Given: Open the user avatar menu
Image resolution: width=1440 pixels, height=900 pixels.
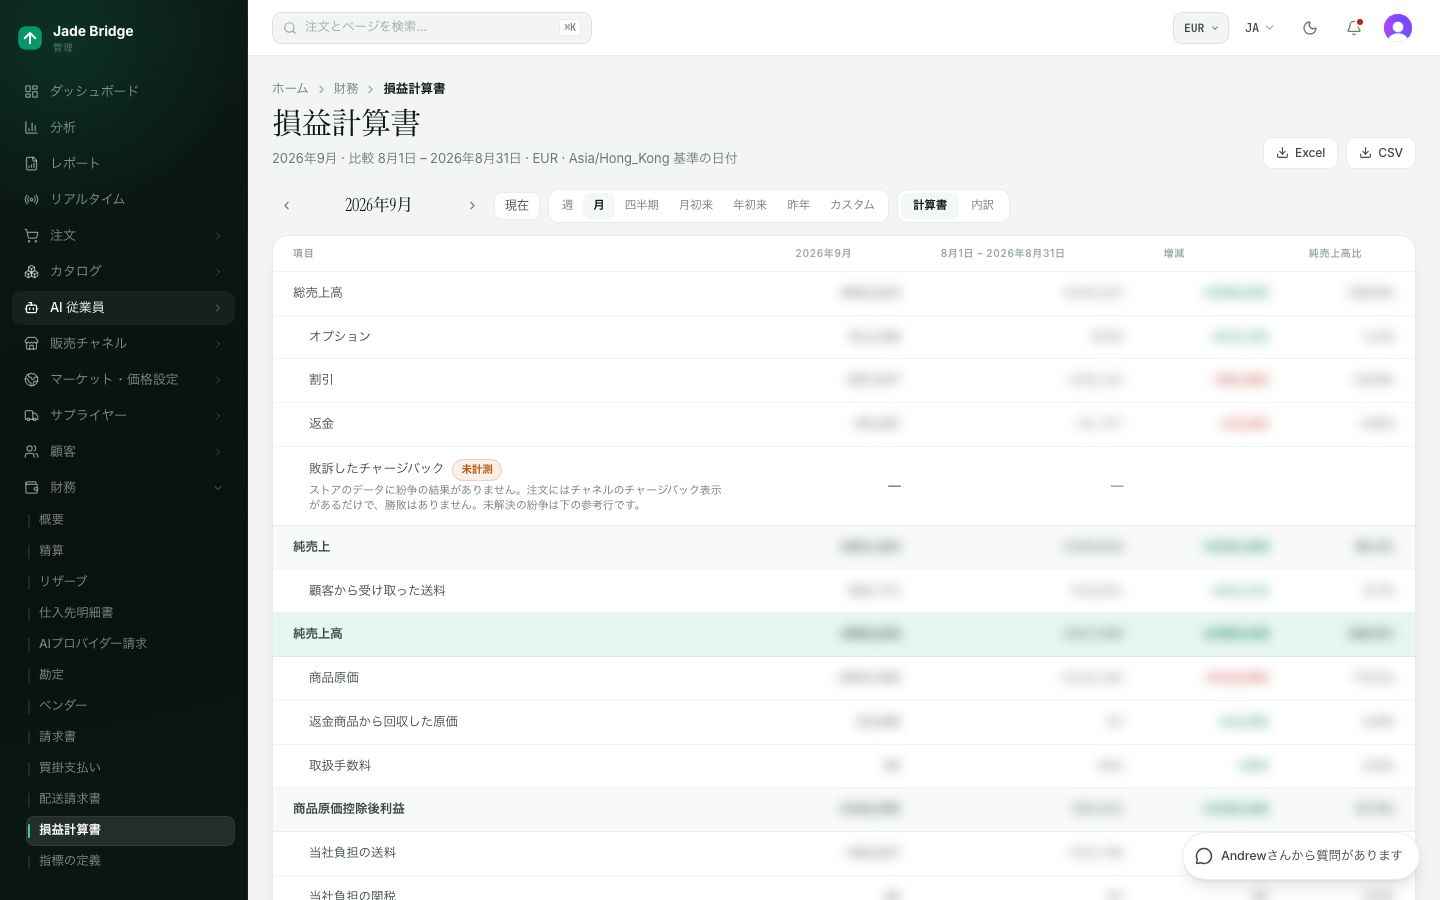Looking at the screenshot, I should (x=1398, y=28).
